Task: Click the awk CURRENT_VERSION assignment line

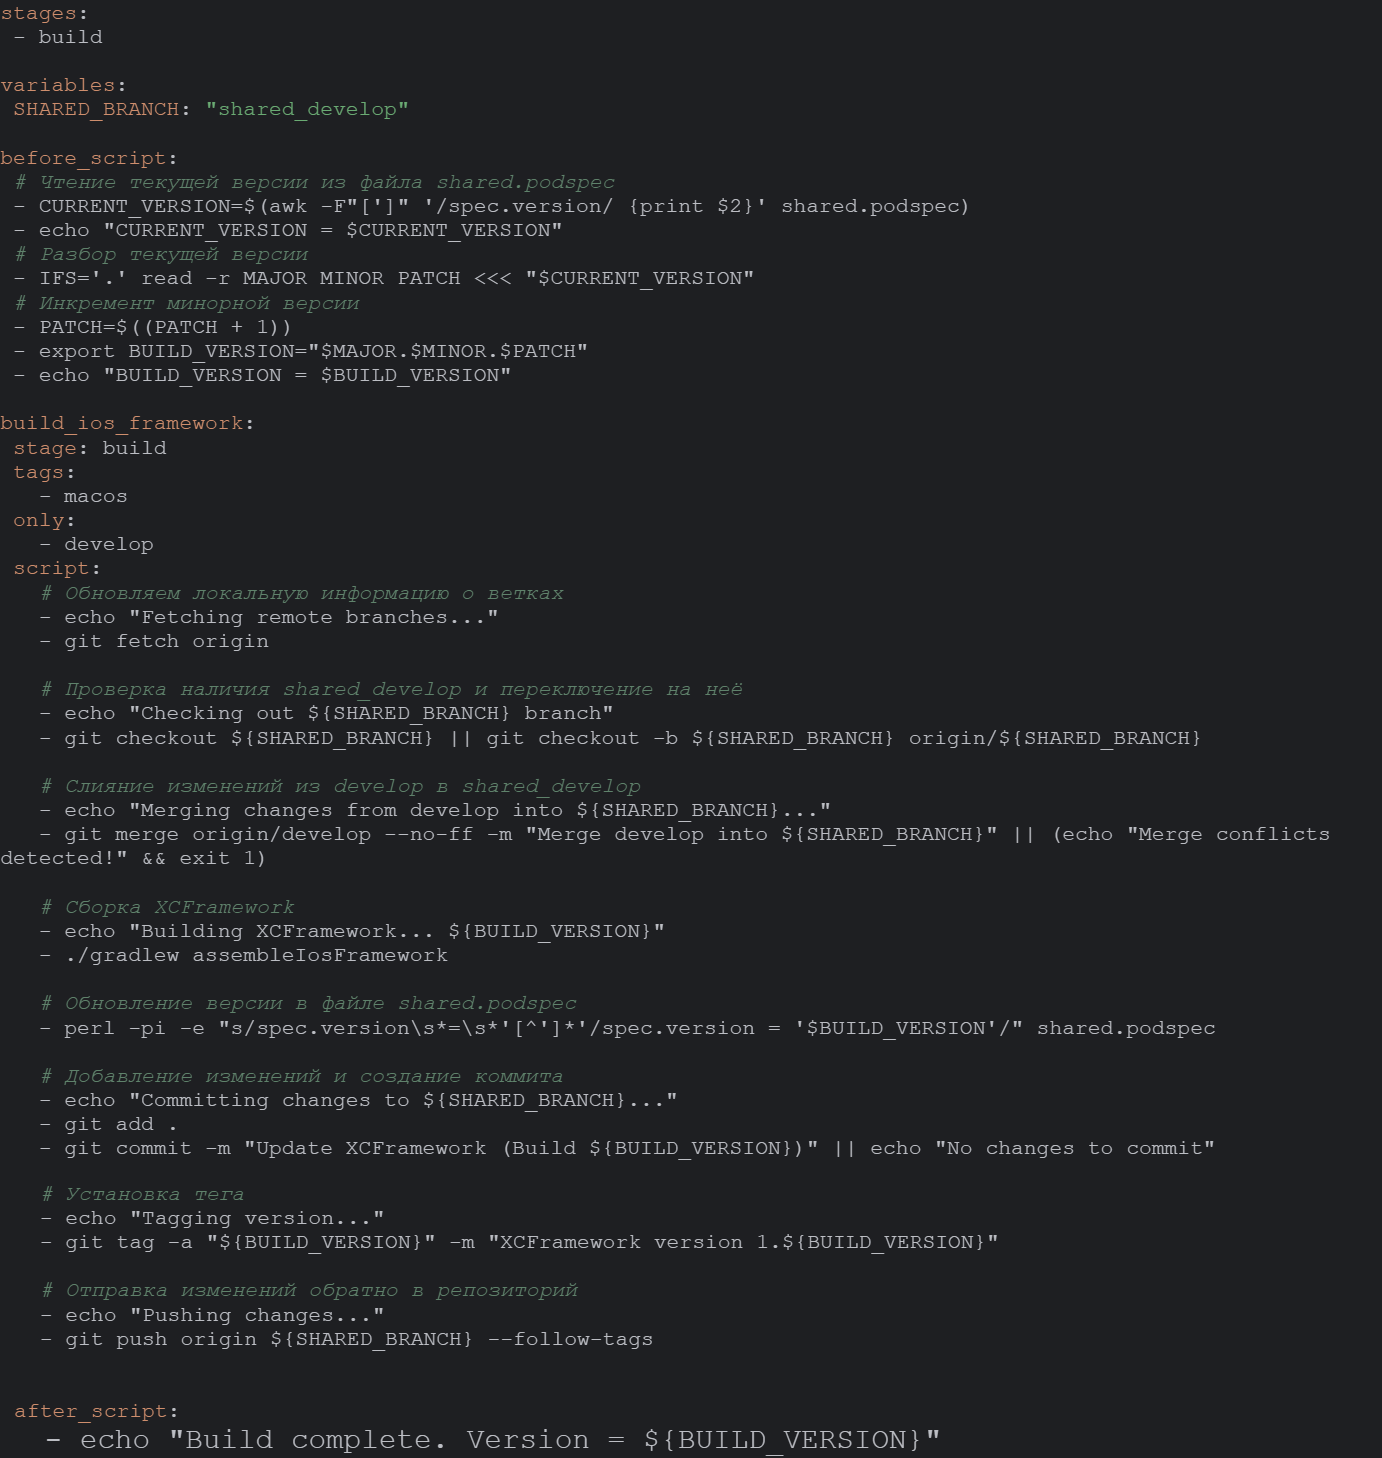Action: click(503, 206)
